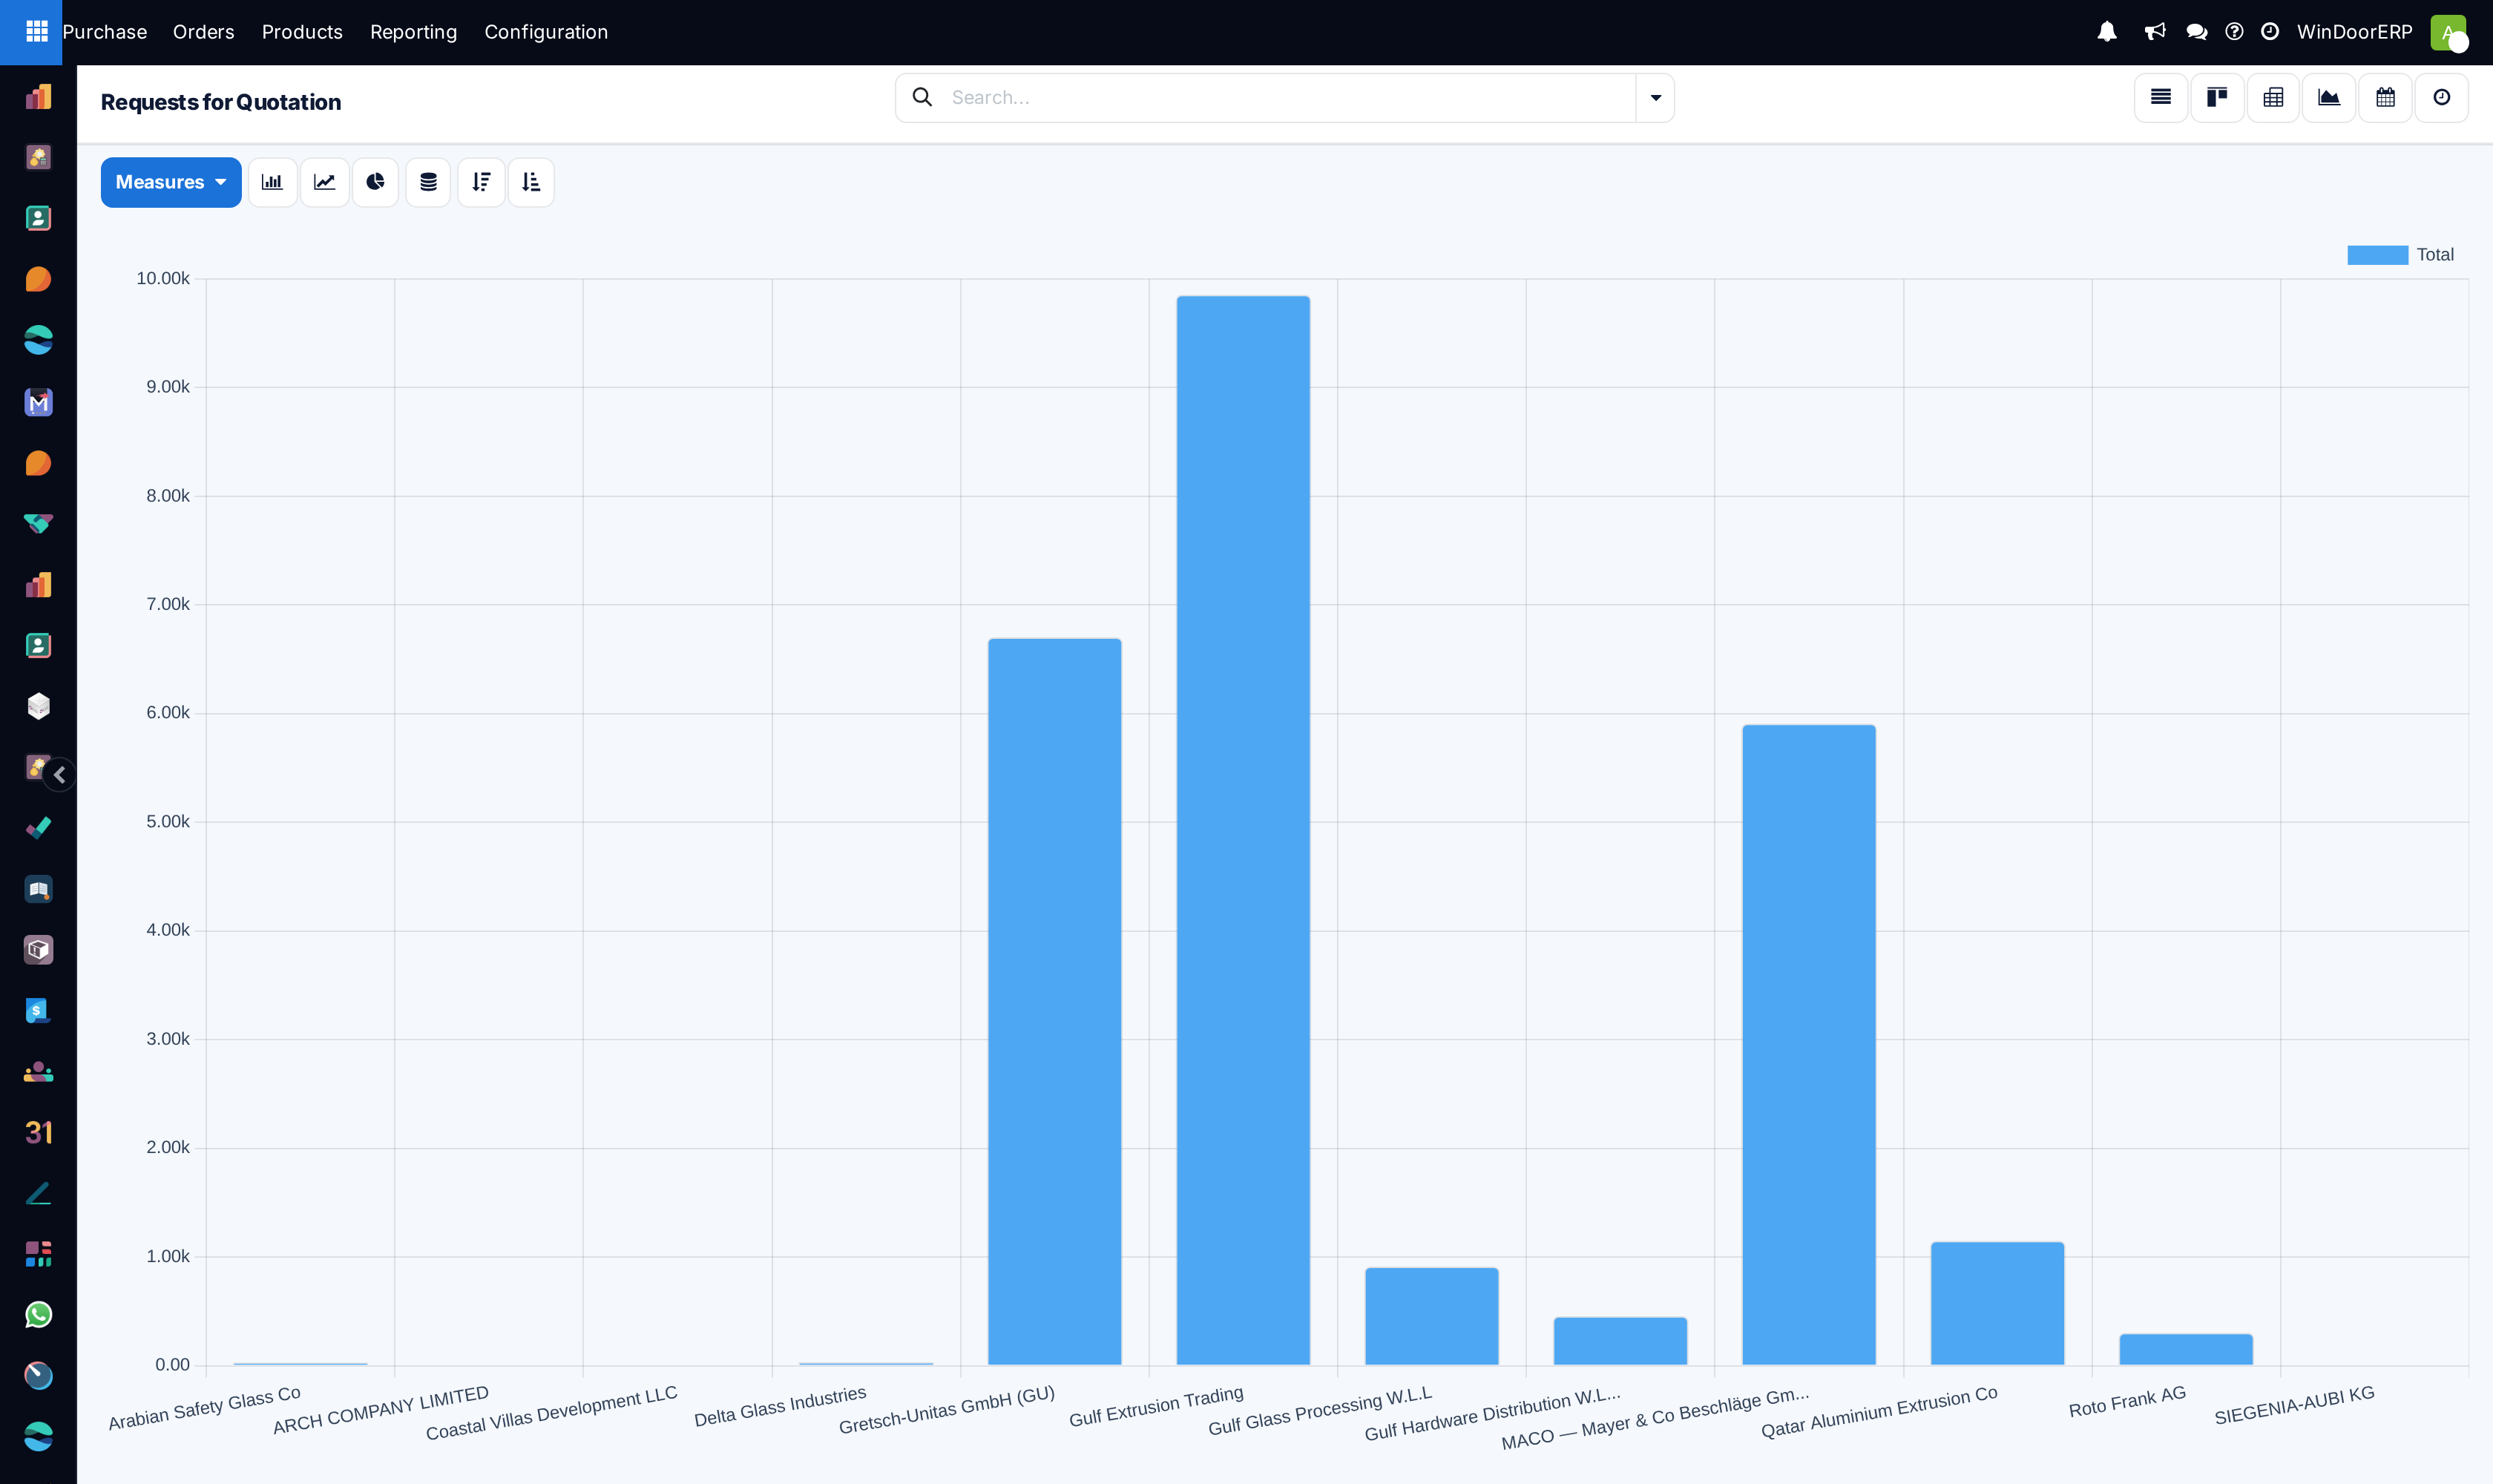Sort chart in descending order
The height and width of the screenshot is (1484, 2493).
coord(481,182)
